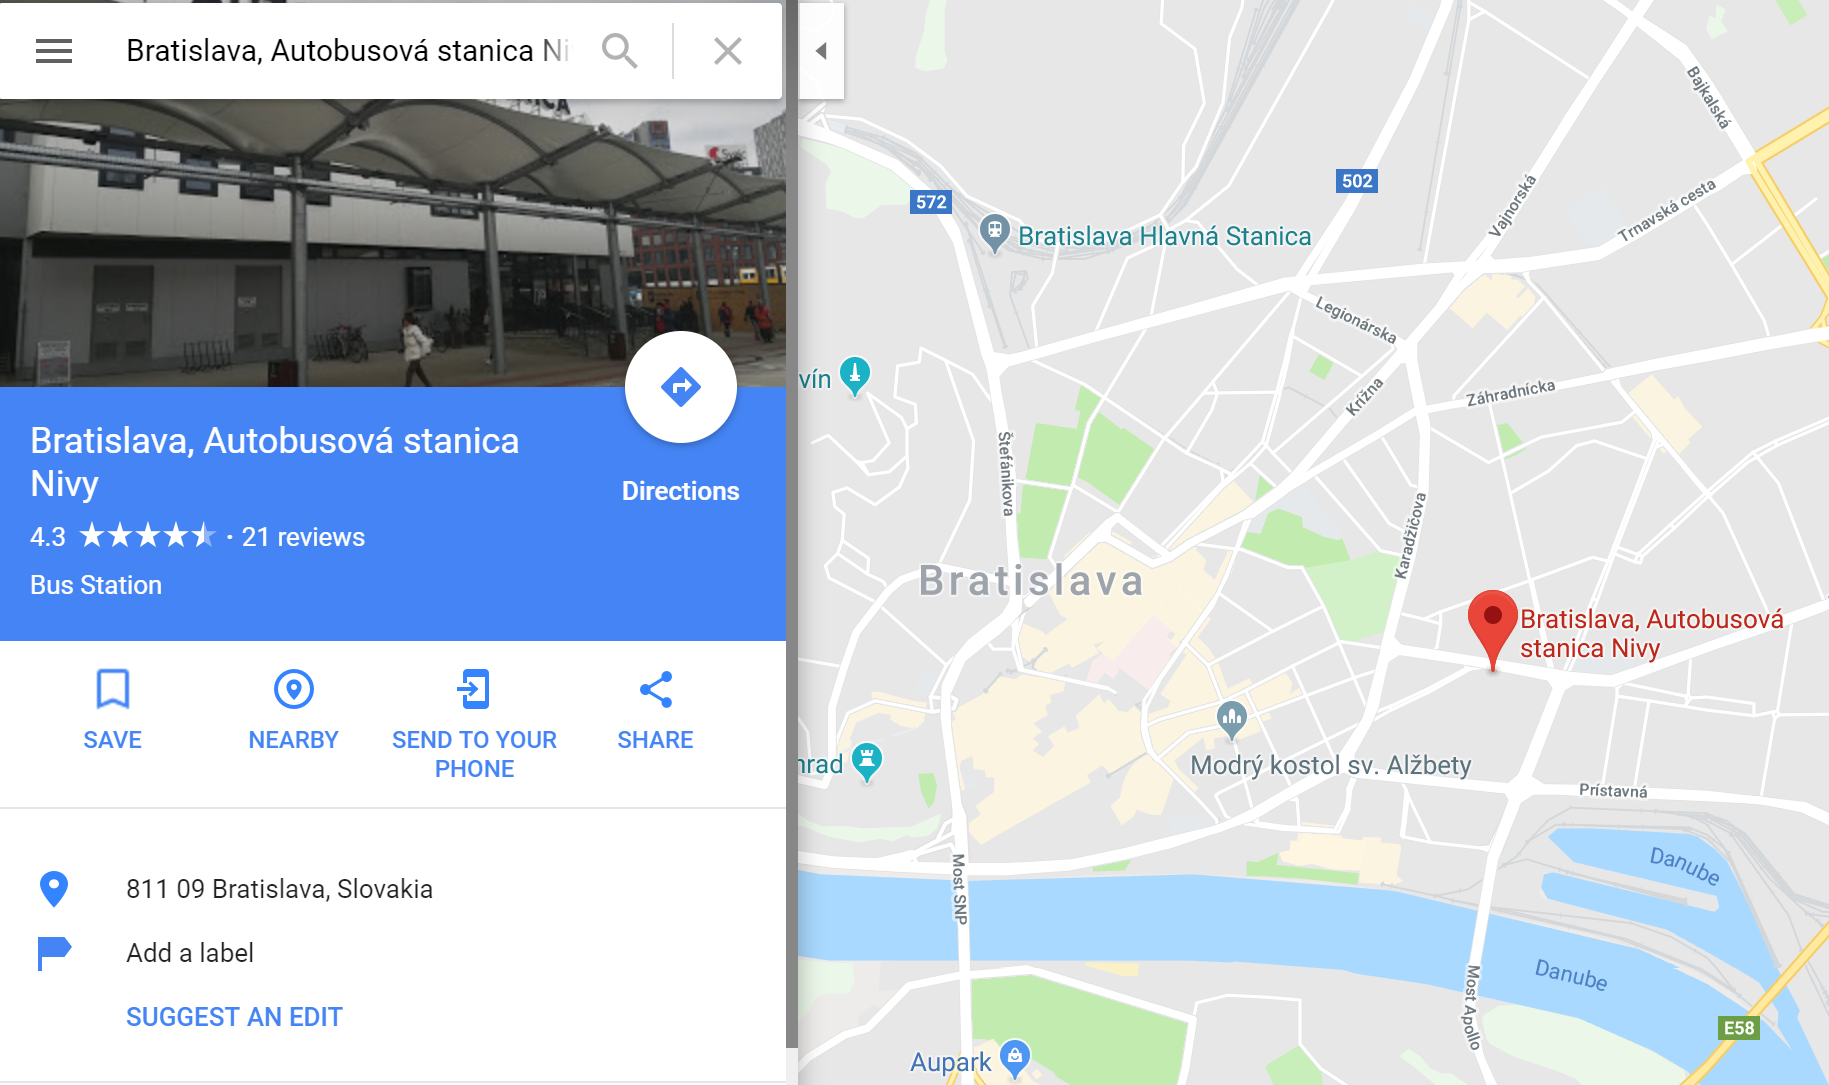
Task: Select Send to your phone icon
Action: (x=474, y=689)
